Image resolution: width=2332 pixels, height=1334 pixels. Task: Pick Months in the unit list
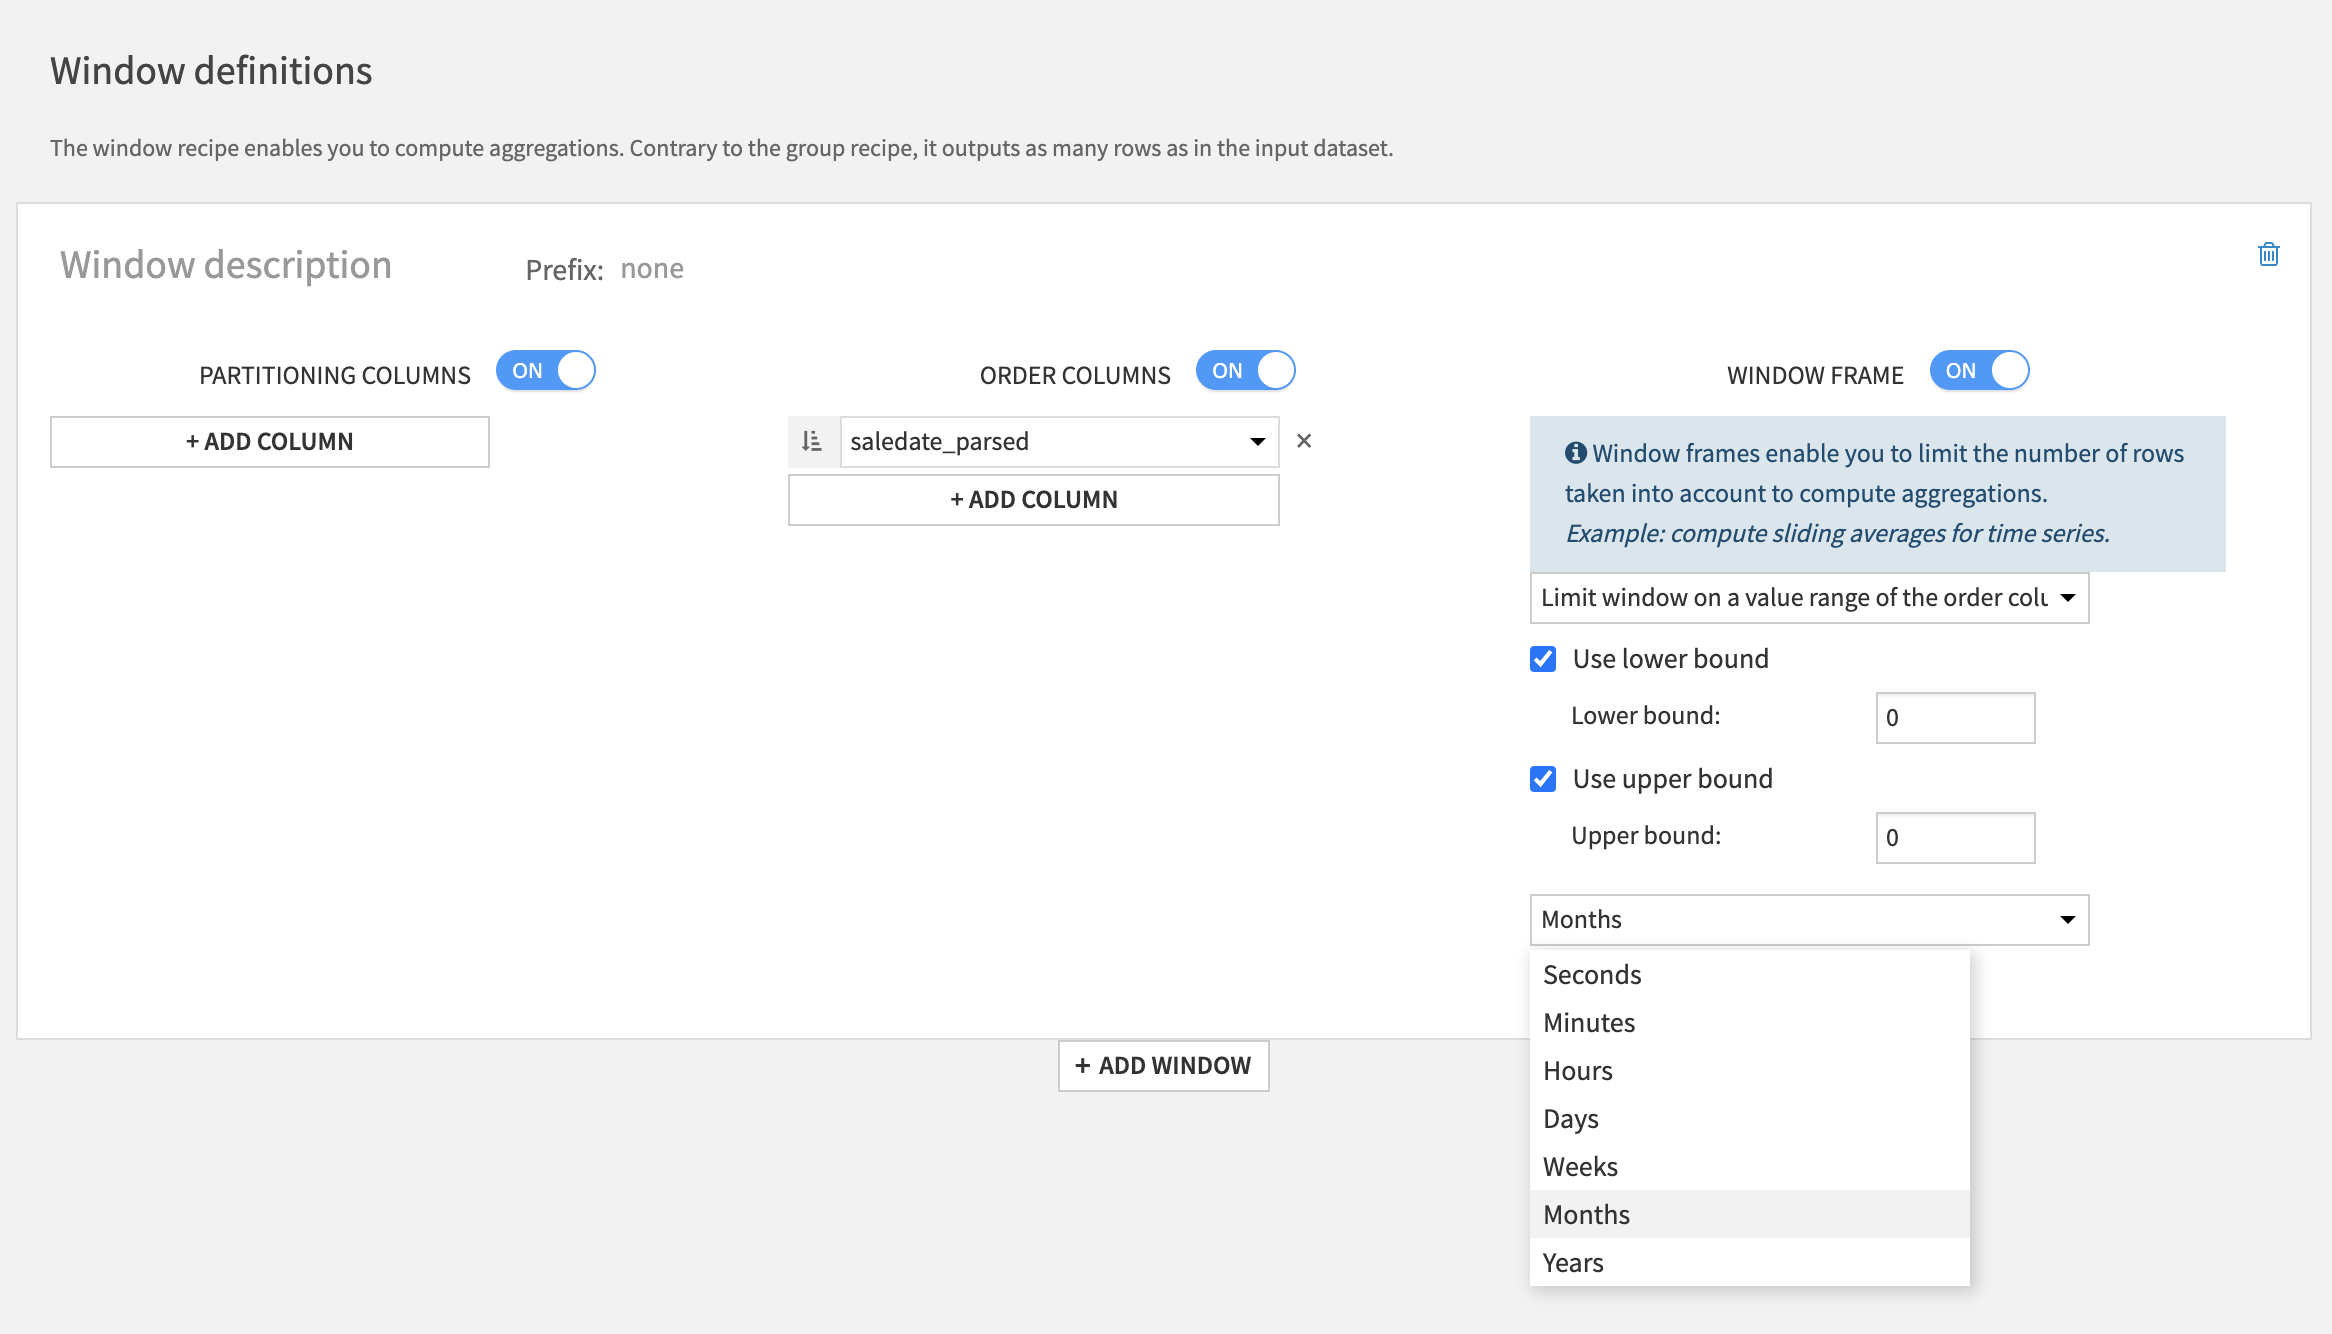[x=1749, y=1215]
